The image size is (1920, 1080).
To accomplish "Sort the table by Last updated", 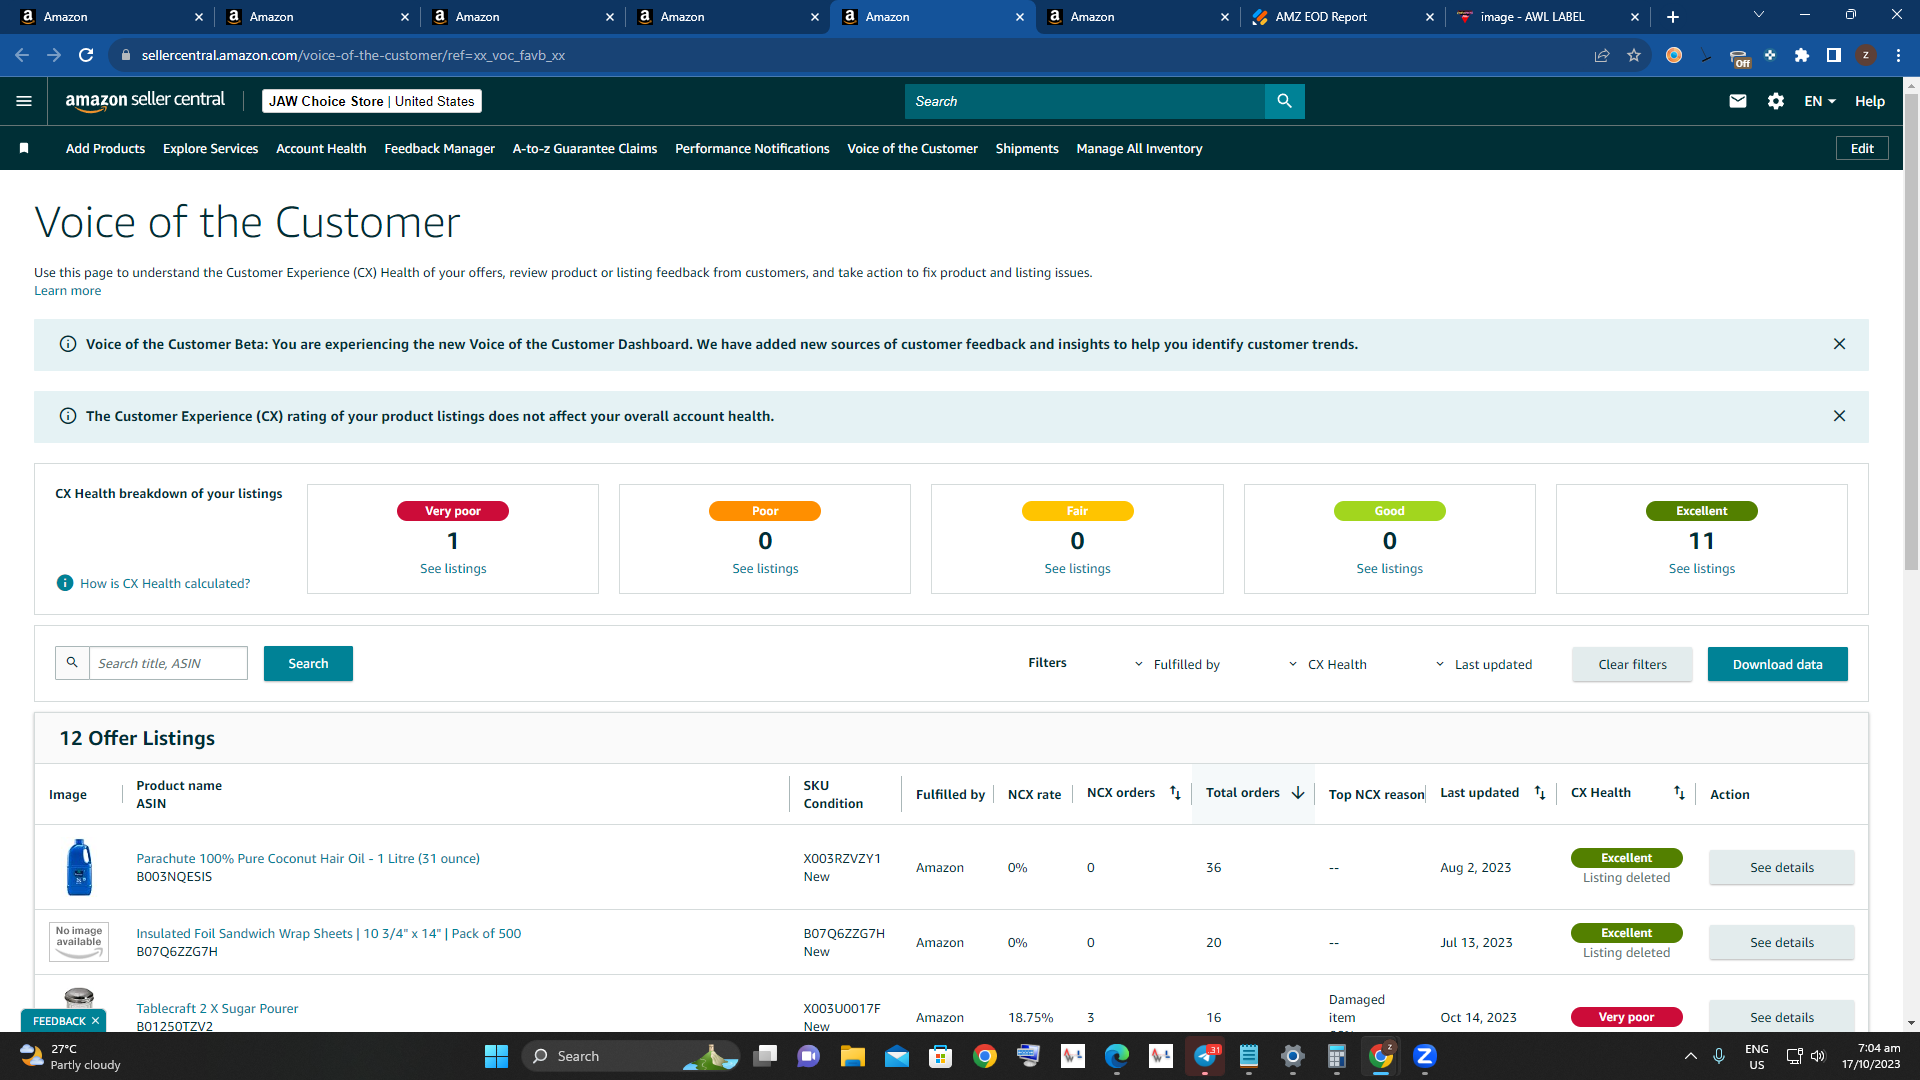I will [x=1540, y=793].
